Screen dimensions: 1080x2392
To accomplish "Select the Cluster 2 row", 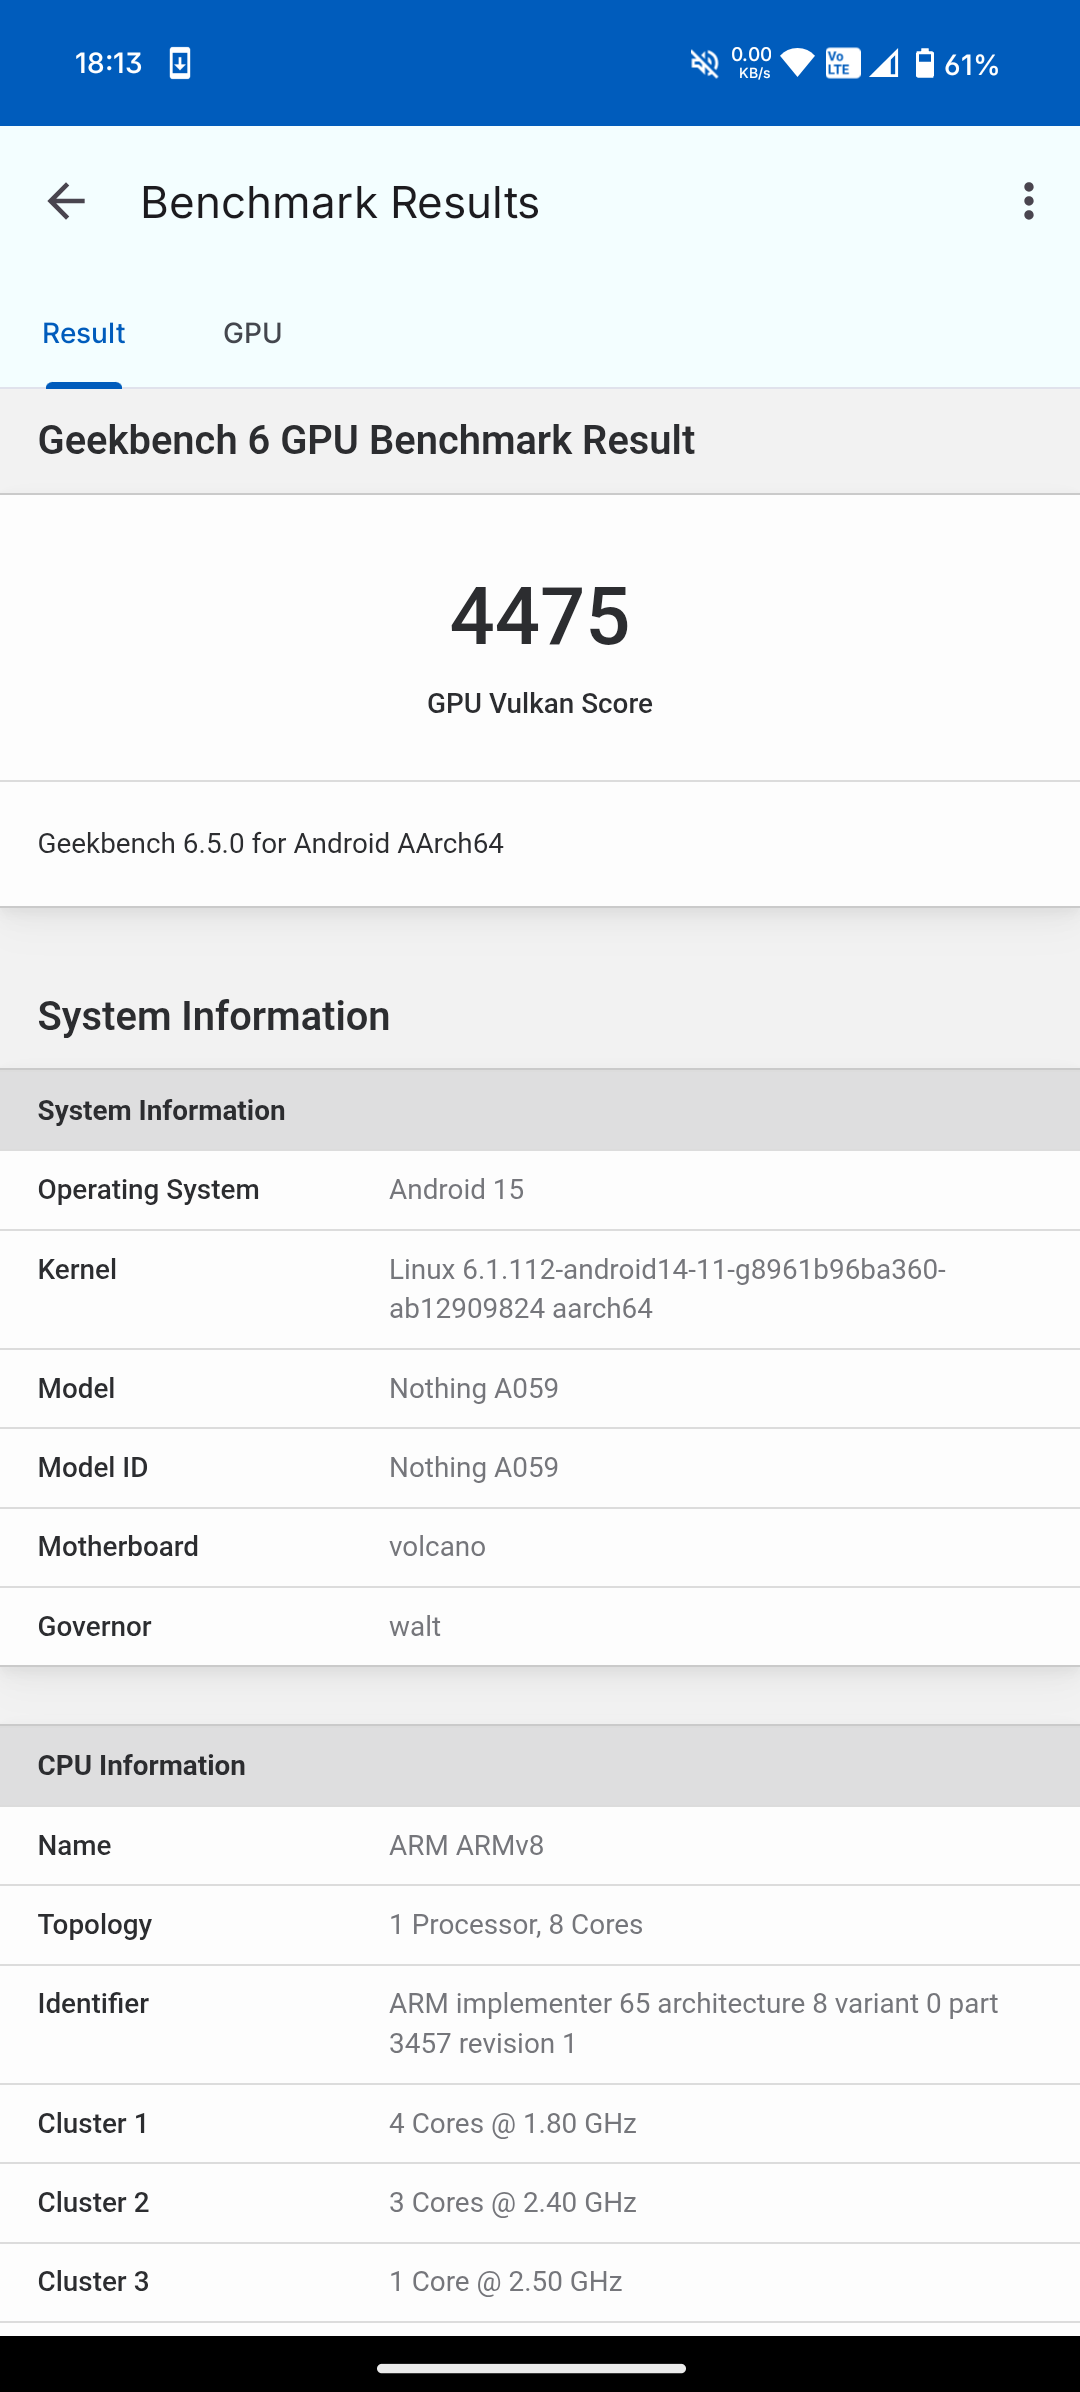I will pos(540,2203).
